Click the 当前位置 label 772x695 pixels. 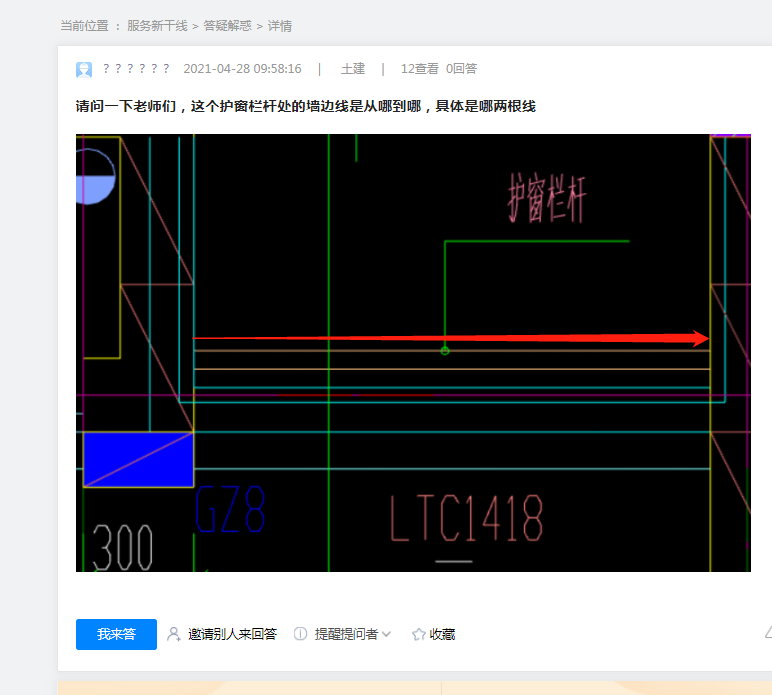pyautogui.click(x=84, y=26)
